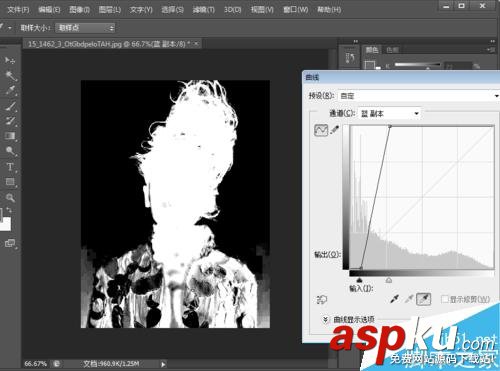The height and width of the screenshot is (371, 500).
Task: Click the foreground swatch in Color panel
Action: pyautogui.click(x=369, y=64)
